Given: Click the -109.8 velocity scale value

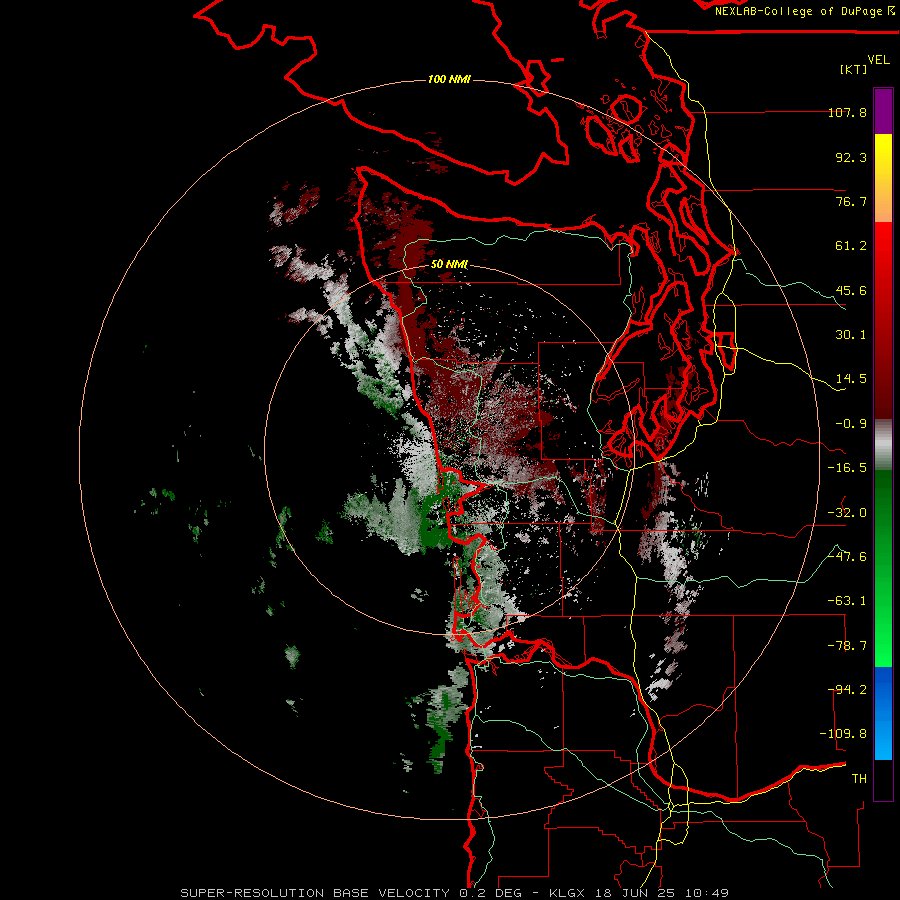Looking at the screenshot, I should tap(843, 734).
